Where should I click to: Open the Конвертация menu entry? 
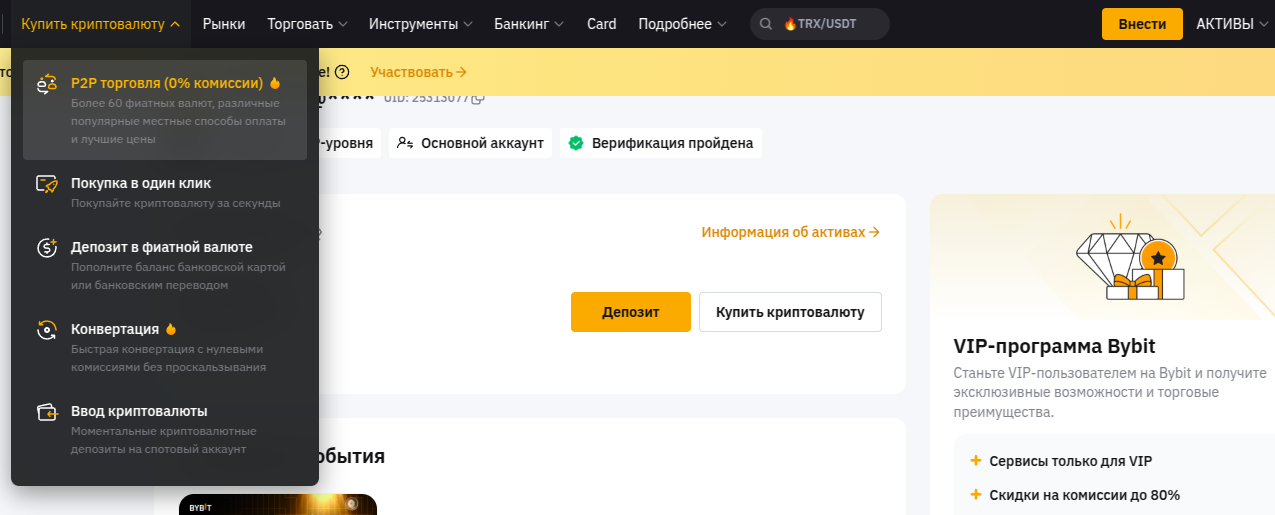(165, 347)
